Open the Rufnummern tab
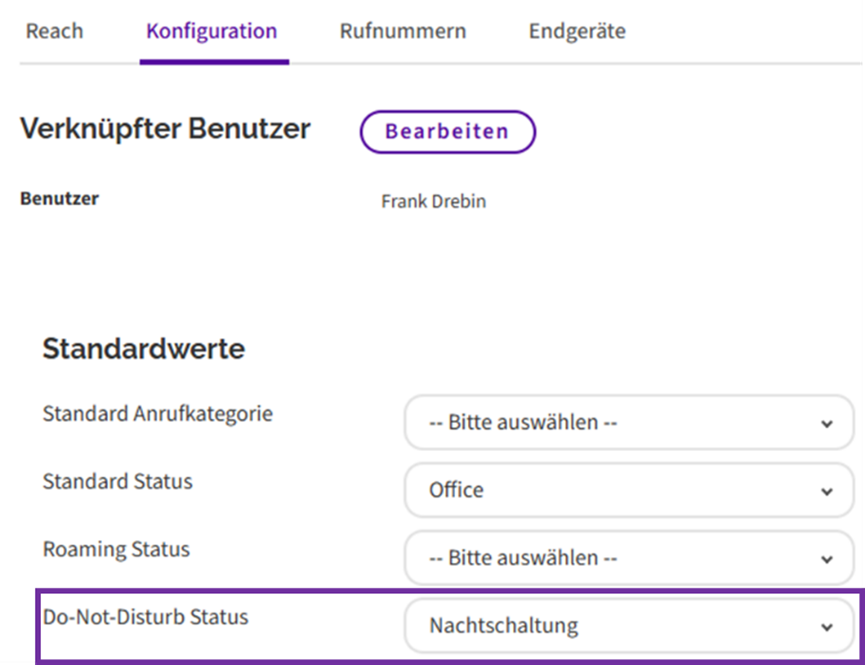 [402, 31]
